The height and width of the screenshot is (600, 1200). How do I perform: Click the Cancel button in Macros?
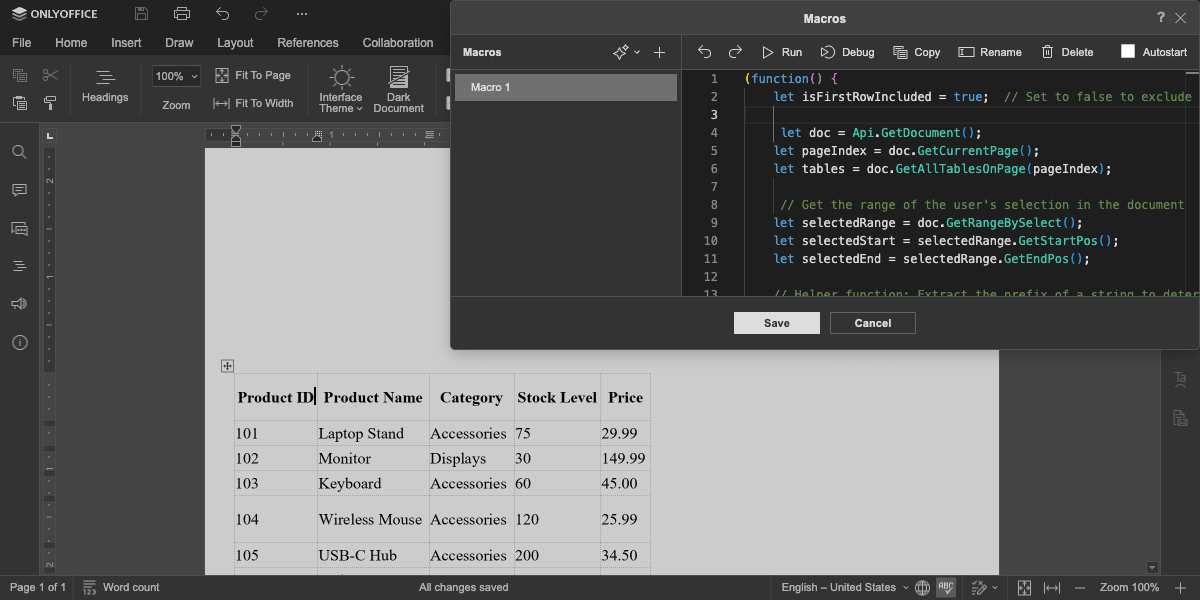click(873, 323)
